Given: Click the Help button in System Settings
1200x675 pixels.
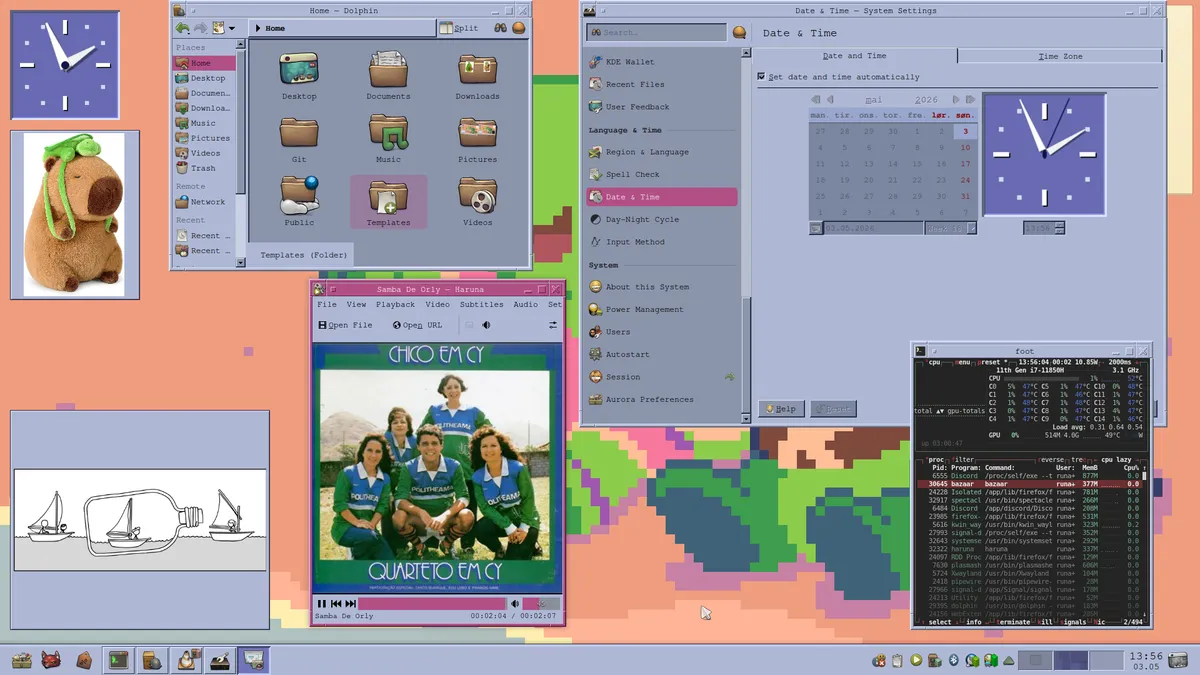Looking at the screenshot, I should (x=781, y=409).
